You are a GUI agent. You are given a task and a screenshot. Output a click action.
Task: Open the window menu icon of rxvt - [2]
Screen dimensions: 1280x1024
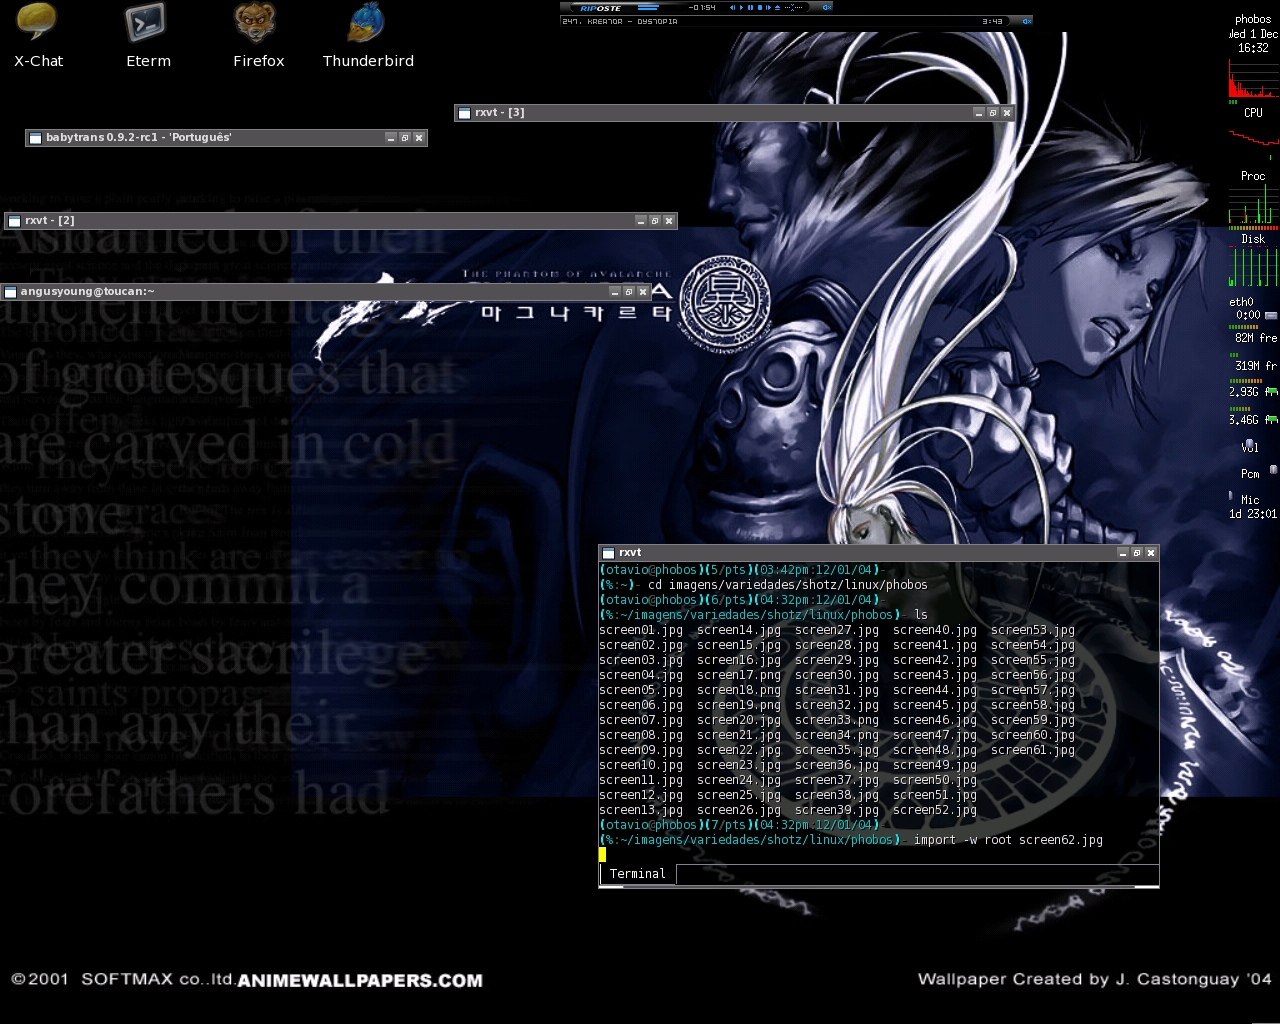(x=14, y=221)
